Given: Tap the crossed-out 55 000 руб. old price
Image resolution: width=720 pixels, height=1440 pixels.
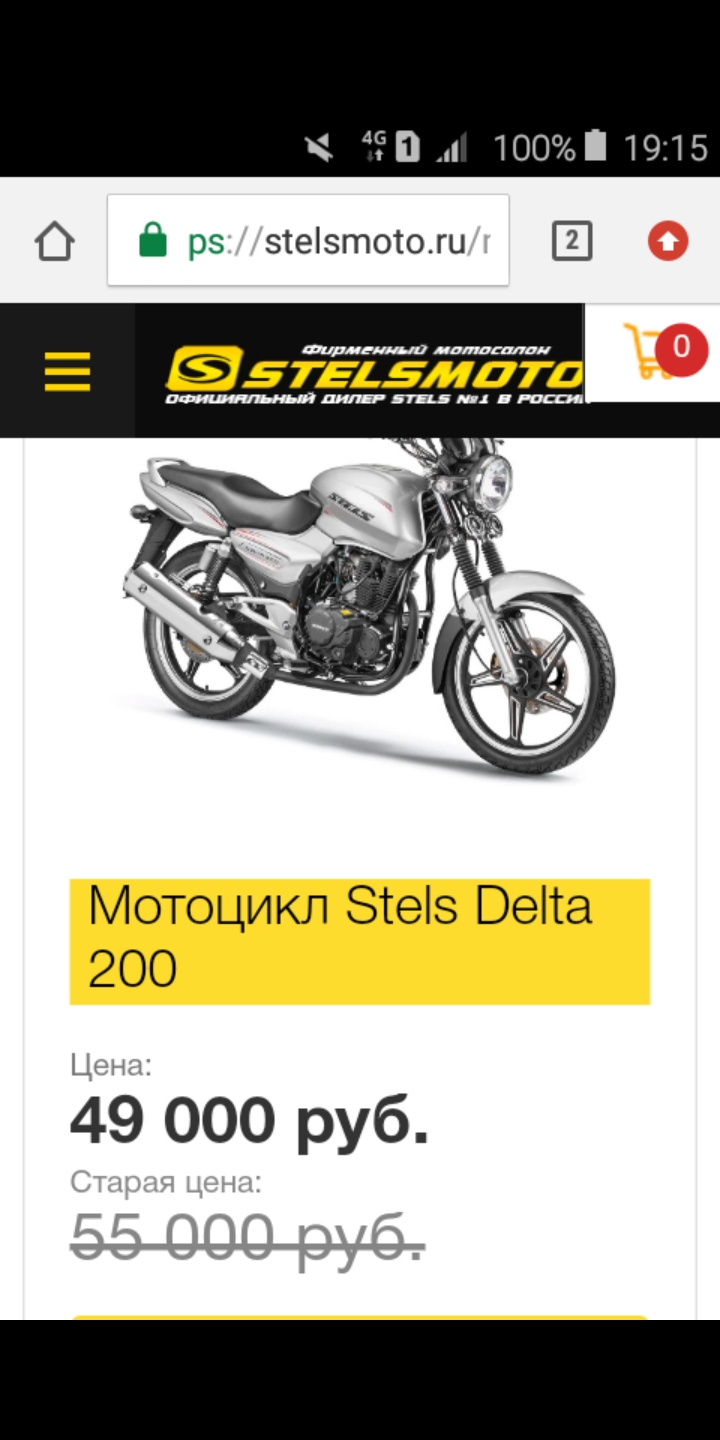Looking at the screenshot, I should pos(248,1236).
